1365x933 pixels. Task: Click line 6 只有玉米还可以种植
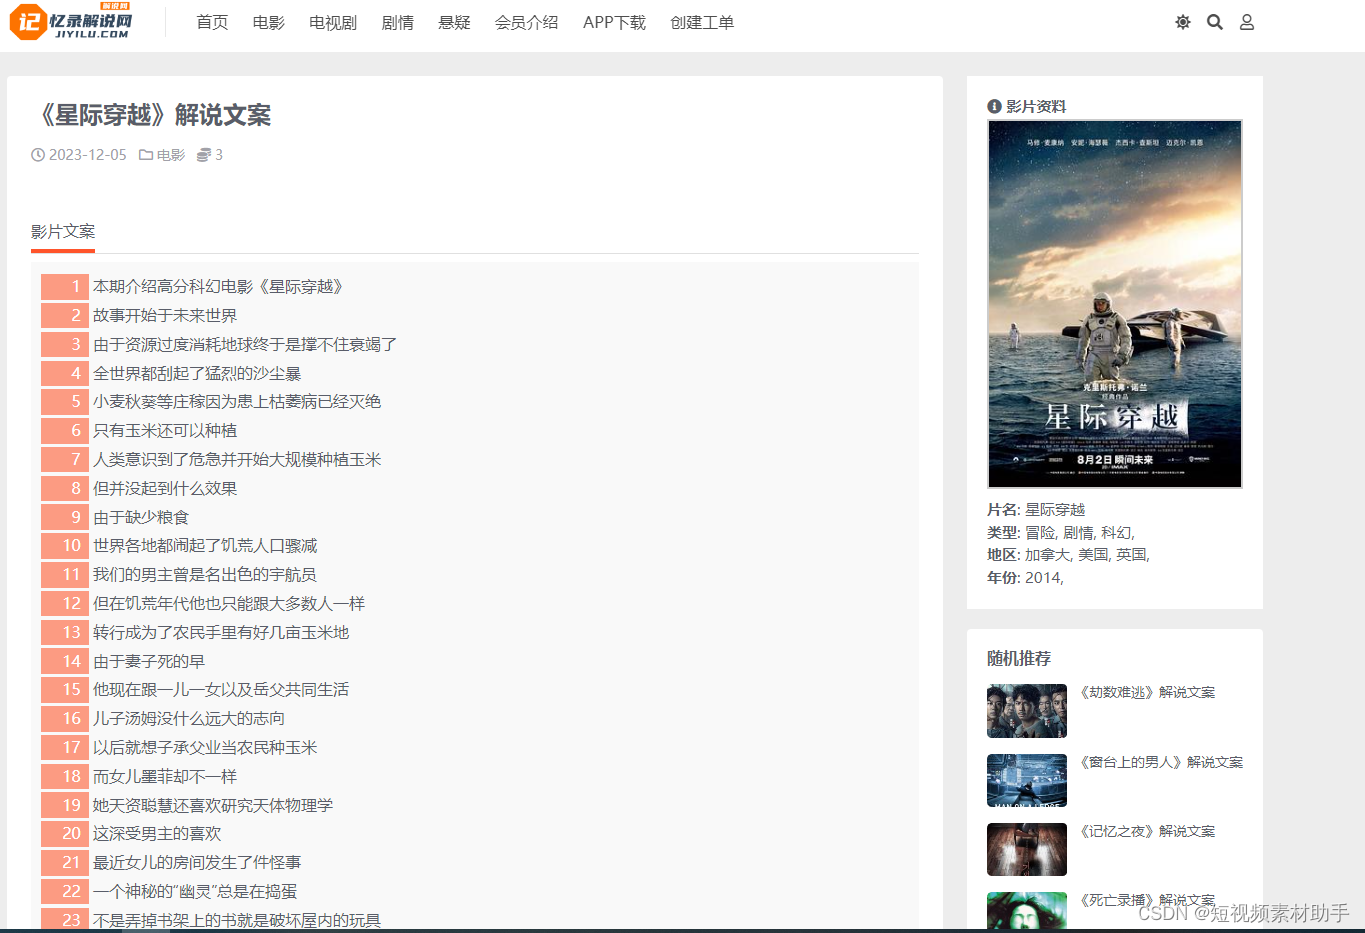(x=165, y=431)
